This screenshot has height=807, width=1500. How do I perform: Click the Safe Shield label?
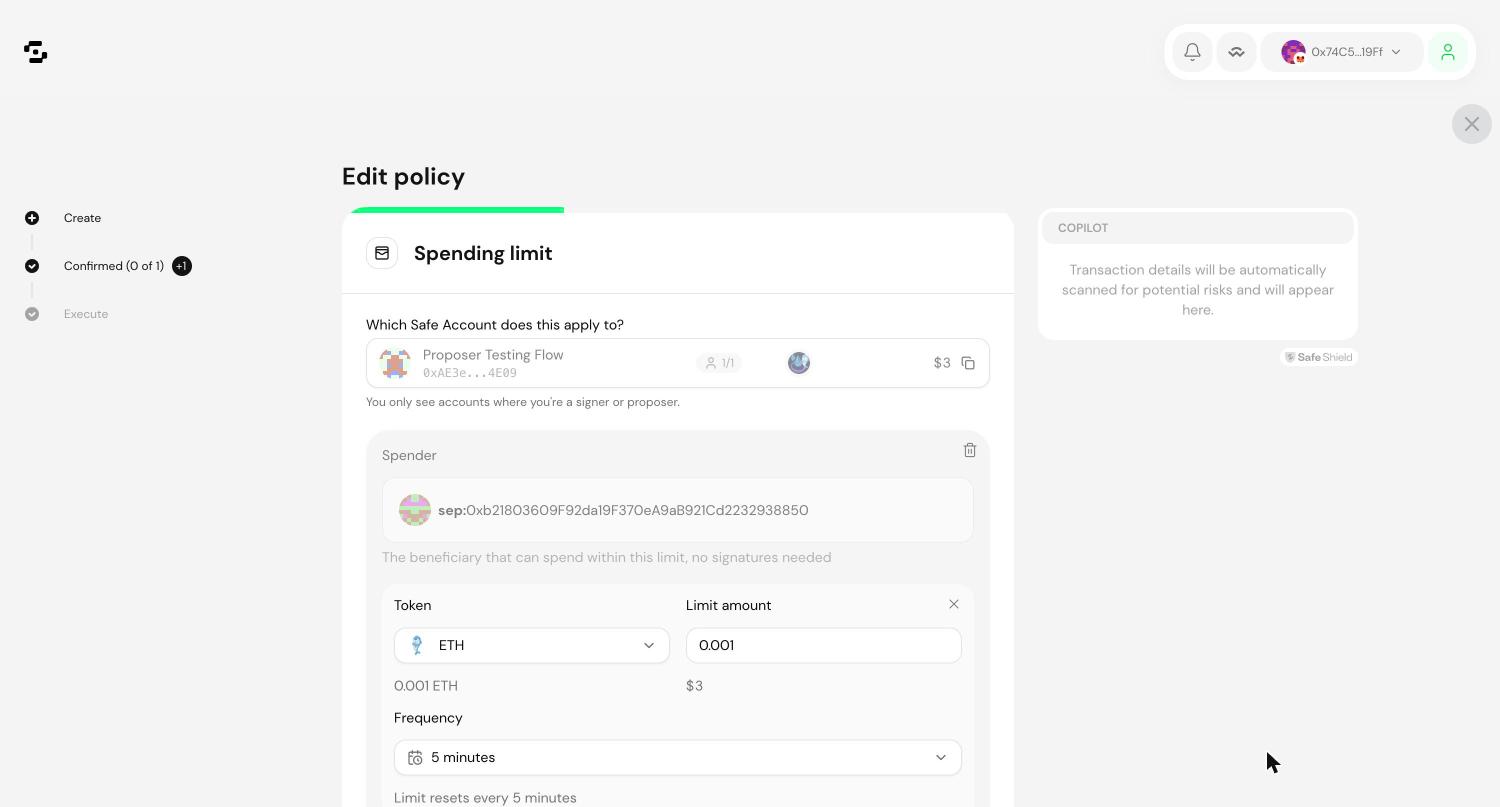point(1319,357)
